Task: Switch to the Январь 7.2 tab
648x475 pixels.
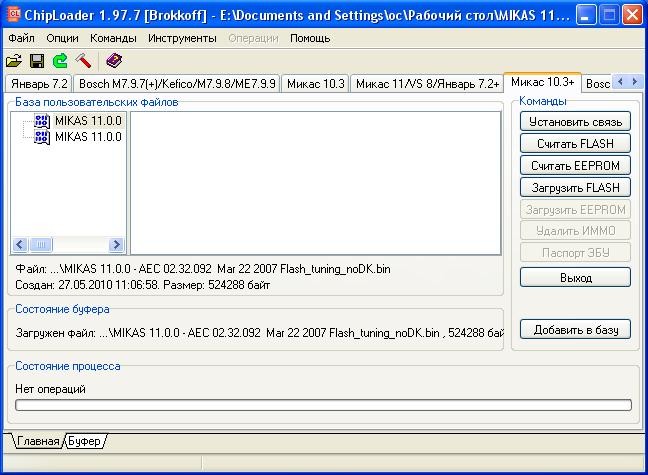Action: [39, 84]
